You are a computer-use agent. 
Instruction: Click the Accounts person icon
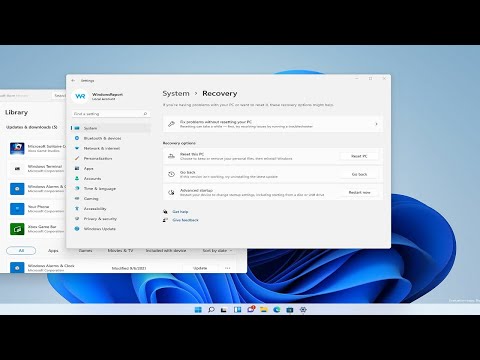click(77, 178)
